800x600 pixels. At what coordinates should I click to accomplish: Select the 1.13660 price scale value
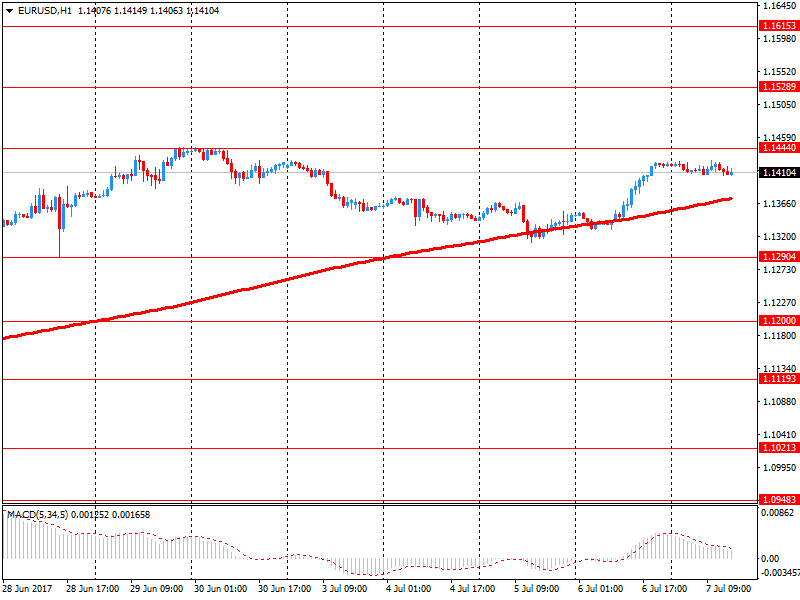(x=780, y=204)
